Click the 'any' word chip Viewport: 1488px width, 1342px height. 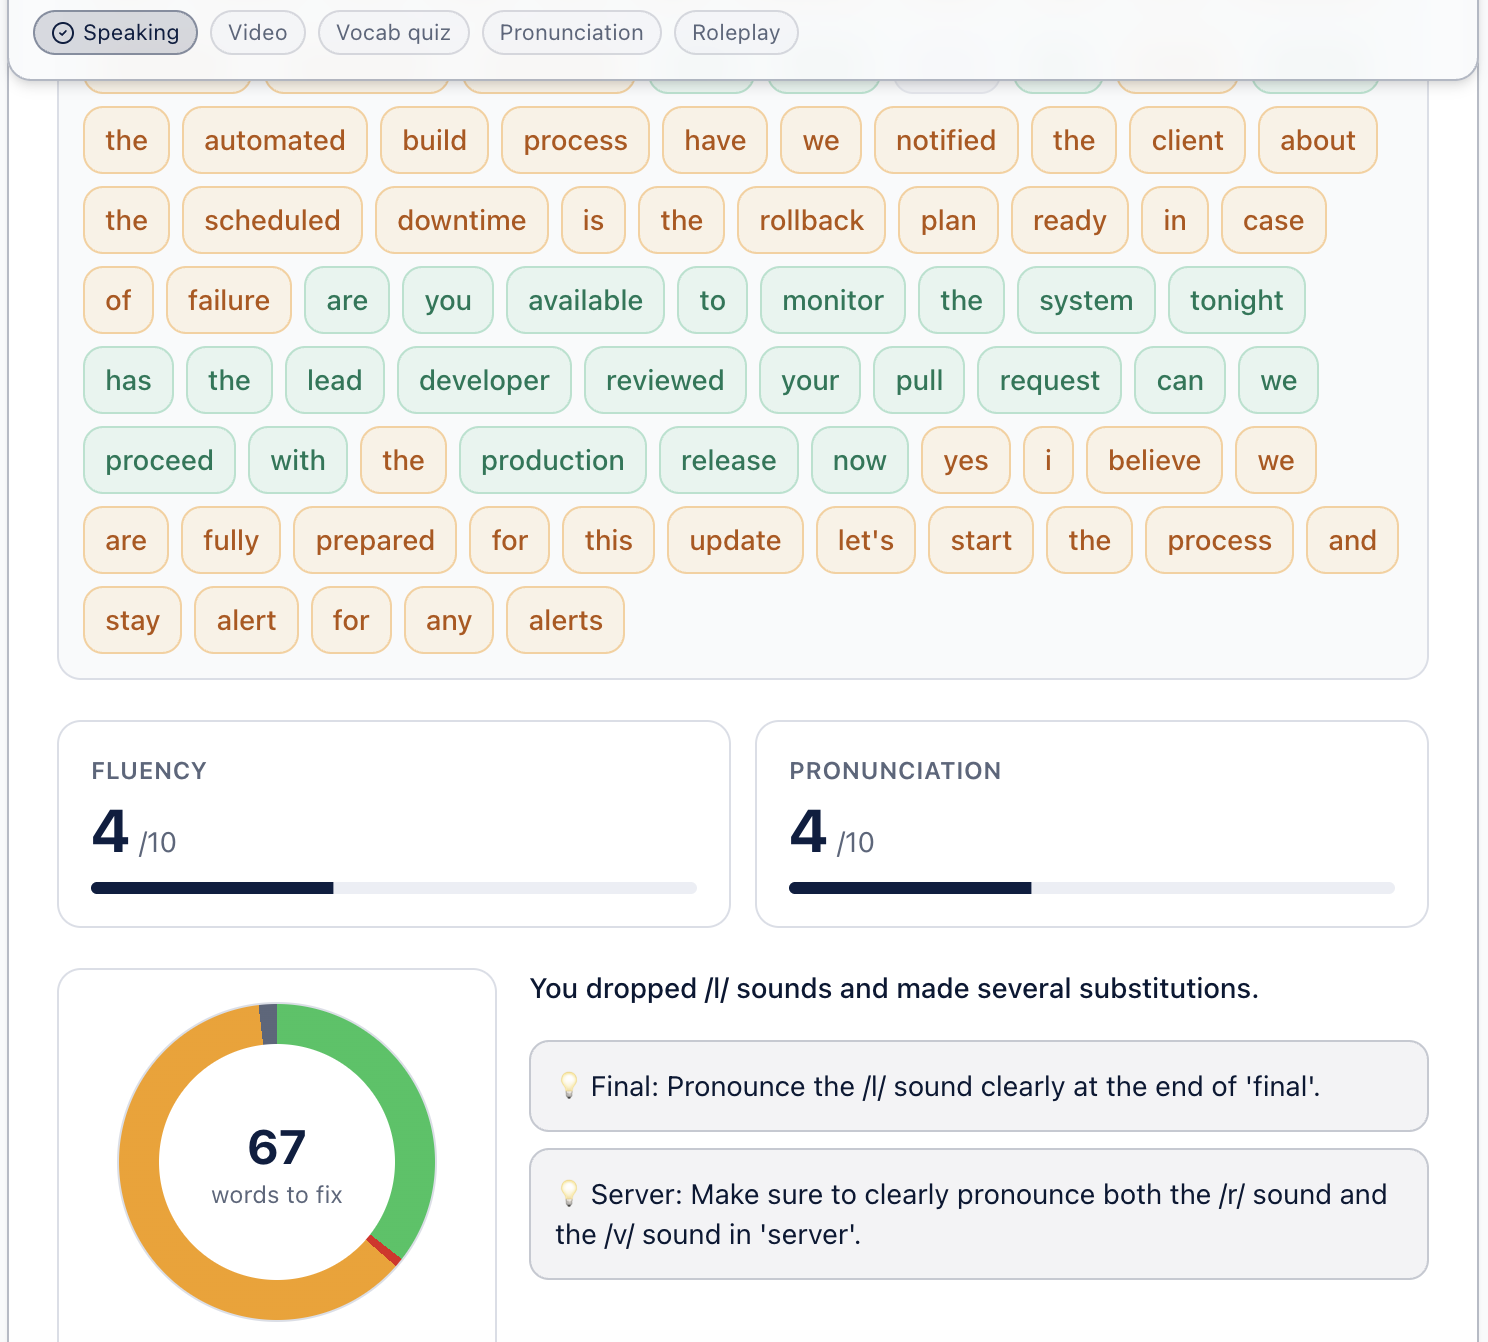[x=448, y=620]
